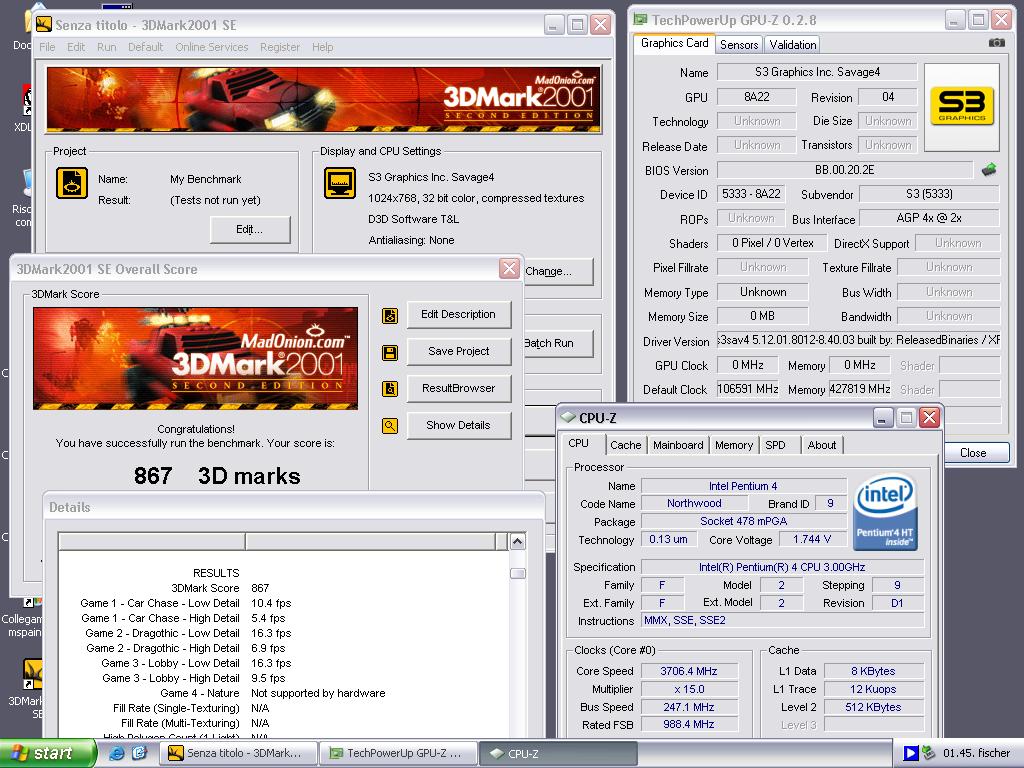Click the Edit Description button
The height and width of the screenshot is (768, 1024).
click(458, 315)
